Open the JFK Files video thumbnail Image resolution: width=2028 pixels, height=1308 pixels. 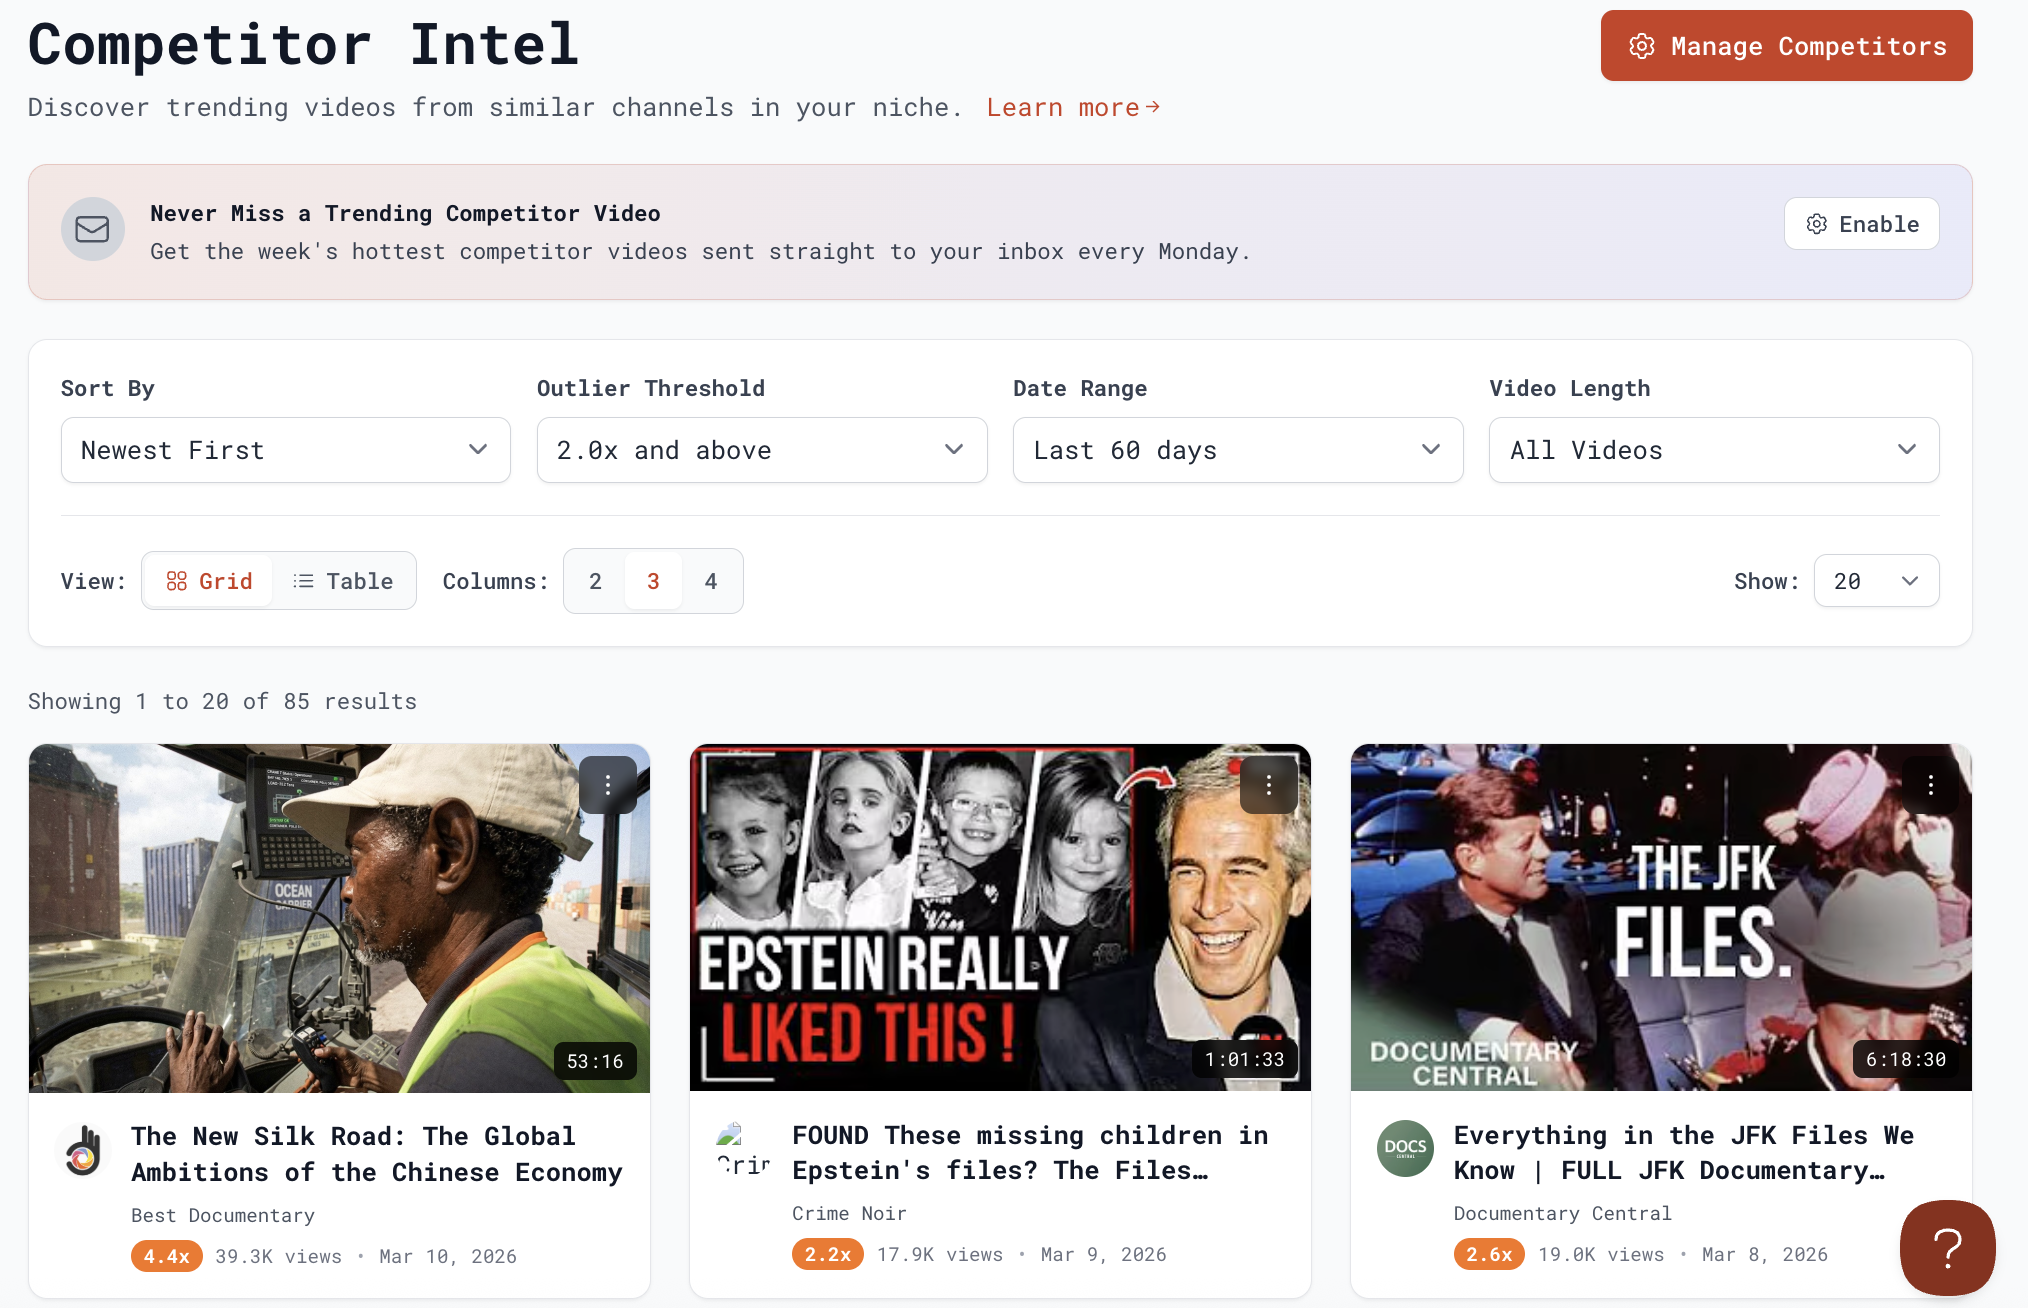click(x=1660, y=917)
